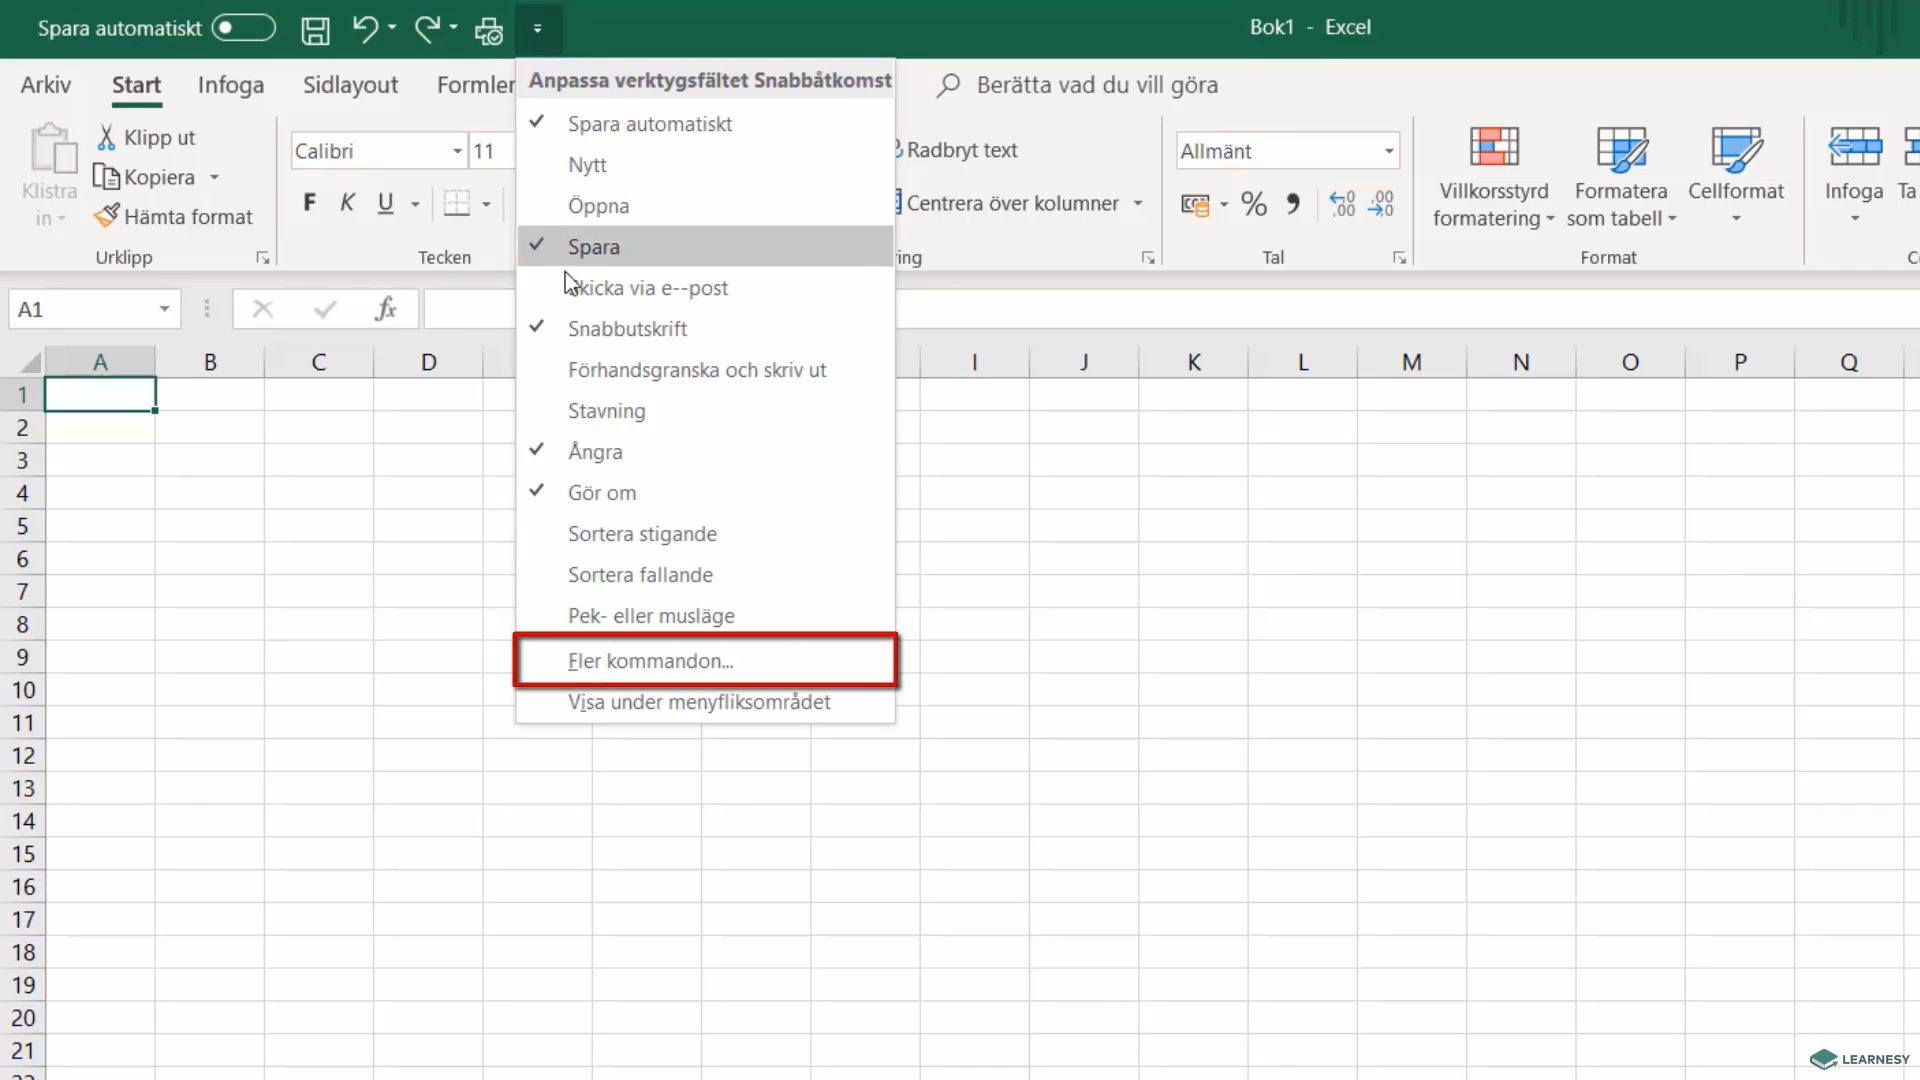Click the Hämta format paintbrush
Viewport: 1920px width, 1080px height.
173,217
